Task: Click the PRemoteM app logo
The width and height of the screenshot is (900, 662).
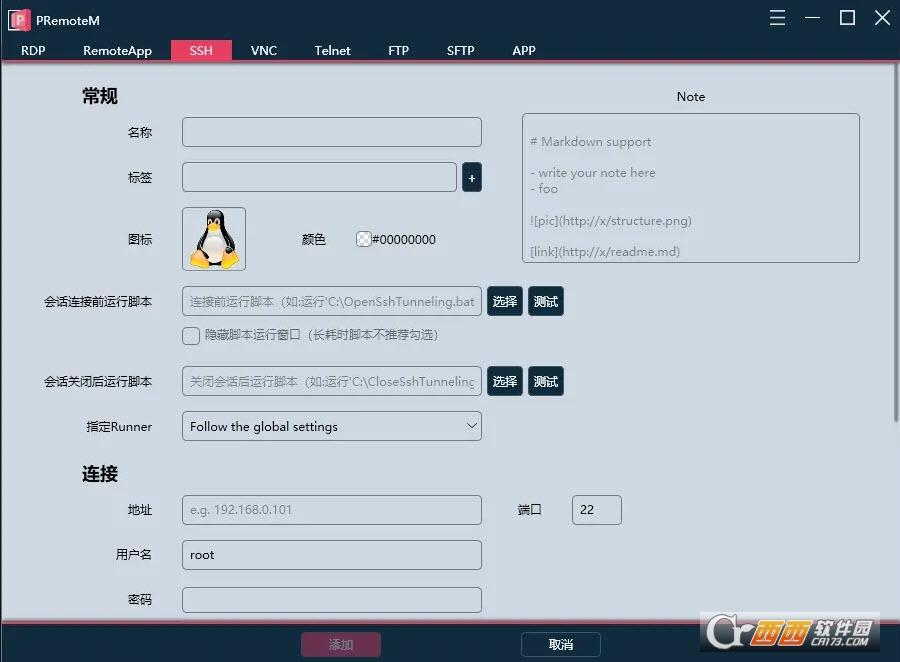Action: 19,20
